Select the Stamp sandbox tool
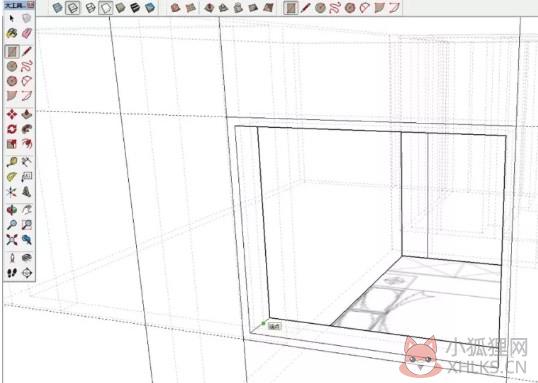 click(224, 8)
